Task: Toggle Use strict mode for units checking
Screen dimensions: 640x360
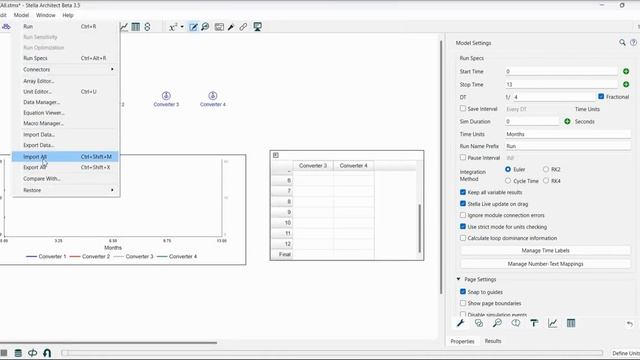Action: pos(463,226)
